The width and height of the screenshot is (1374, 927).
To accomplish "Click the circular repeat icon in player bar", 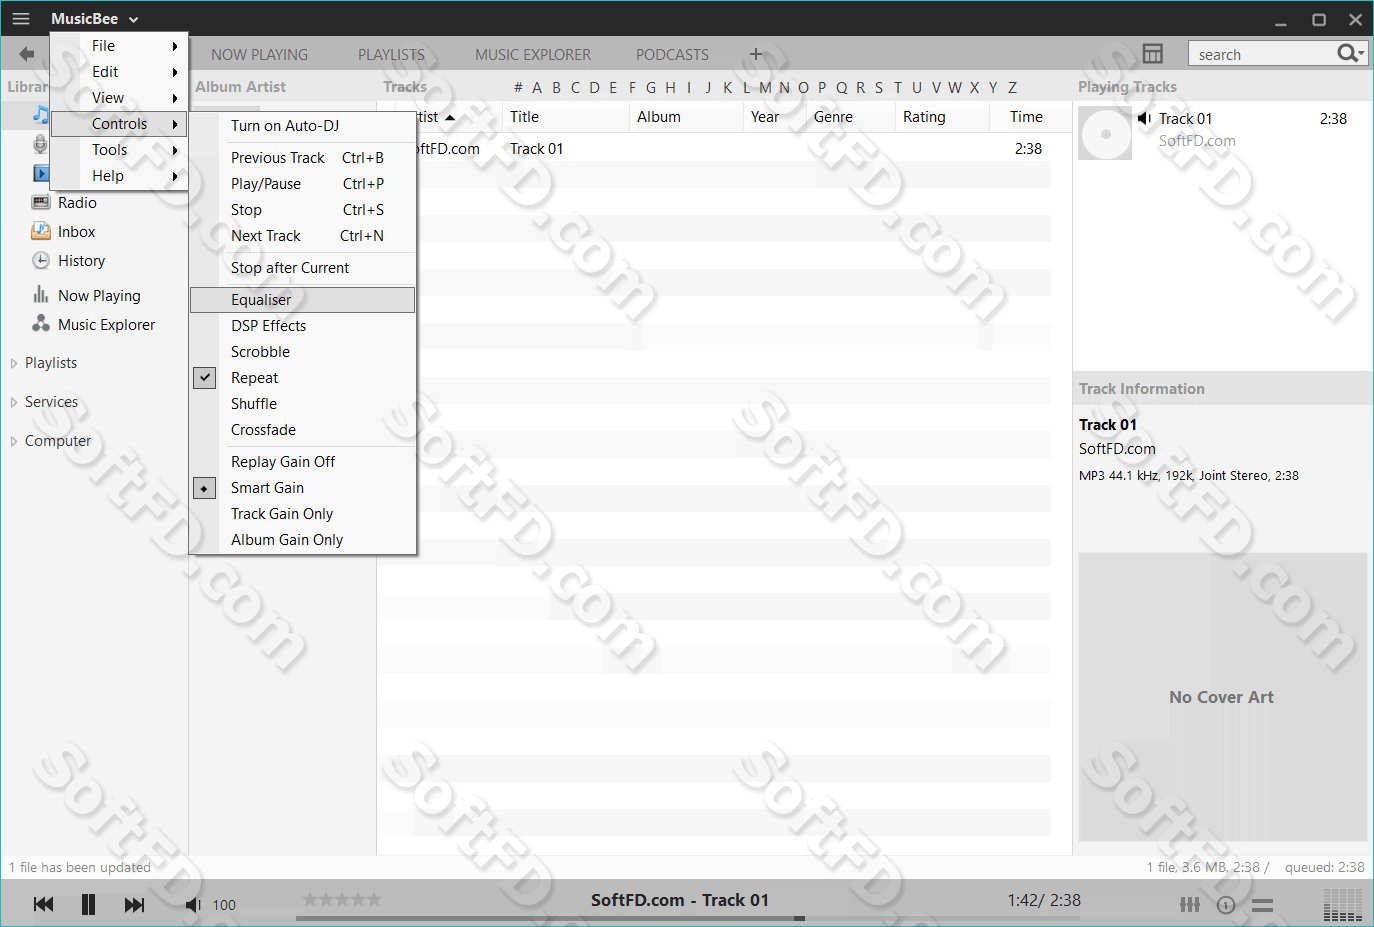I will (1226, 905).
